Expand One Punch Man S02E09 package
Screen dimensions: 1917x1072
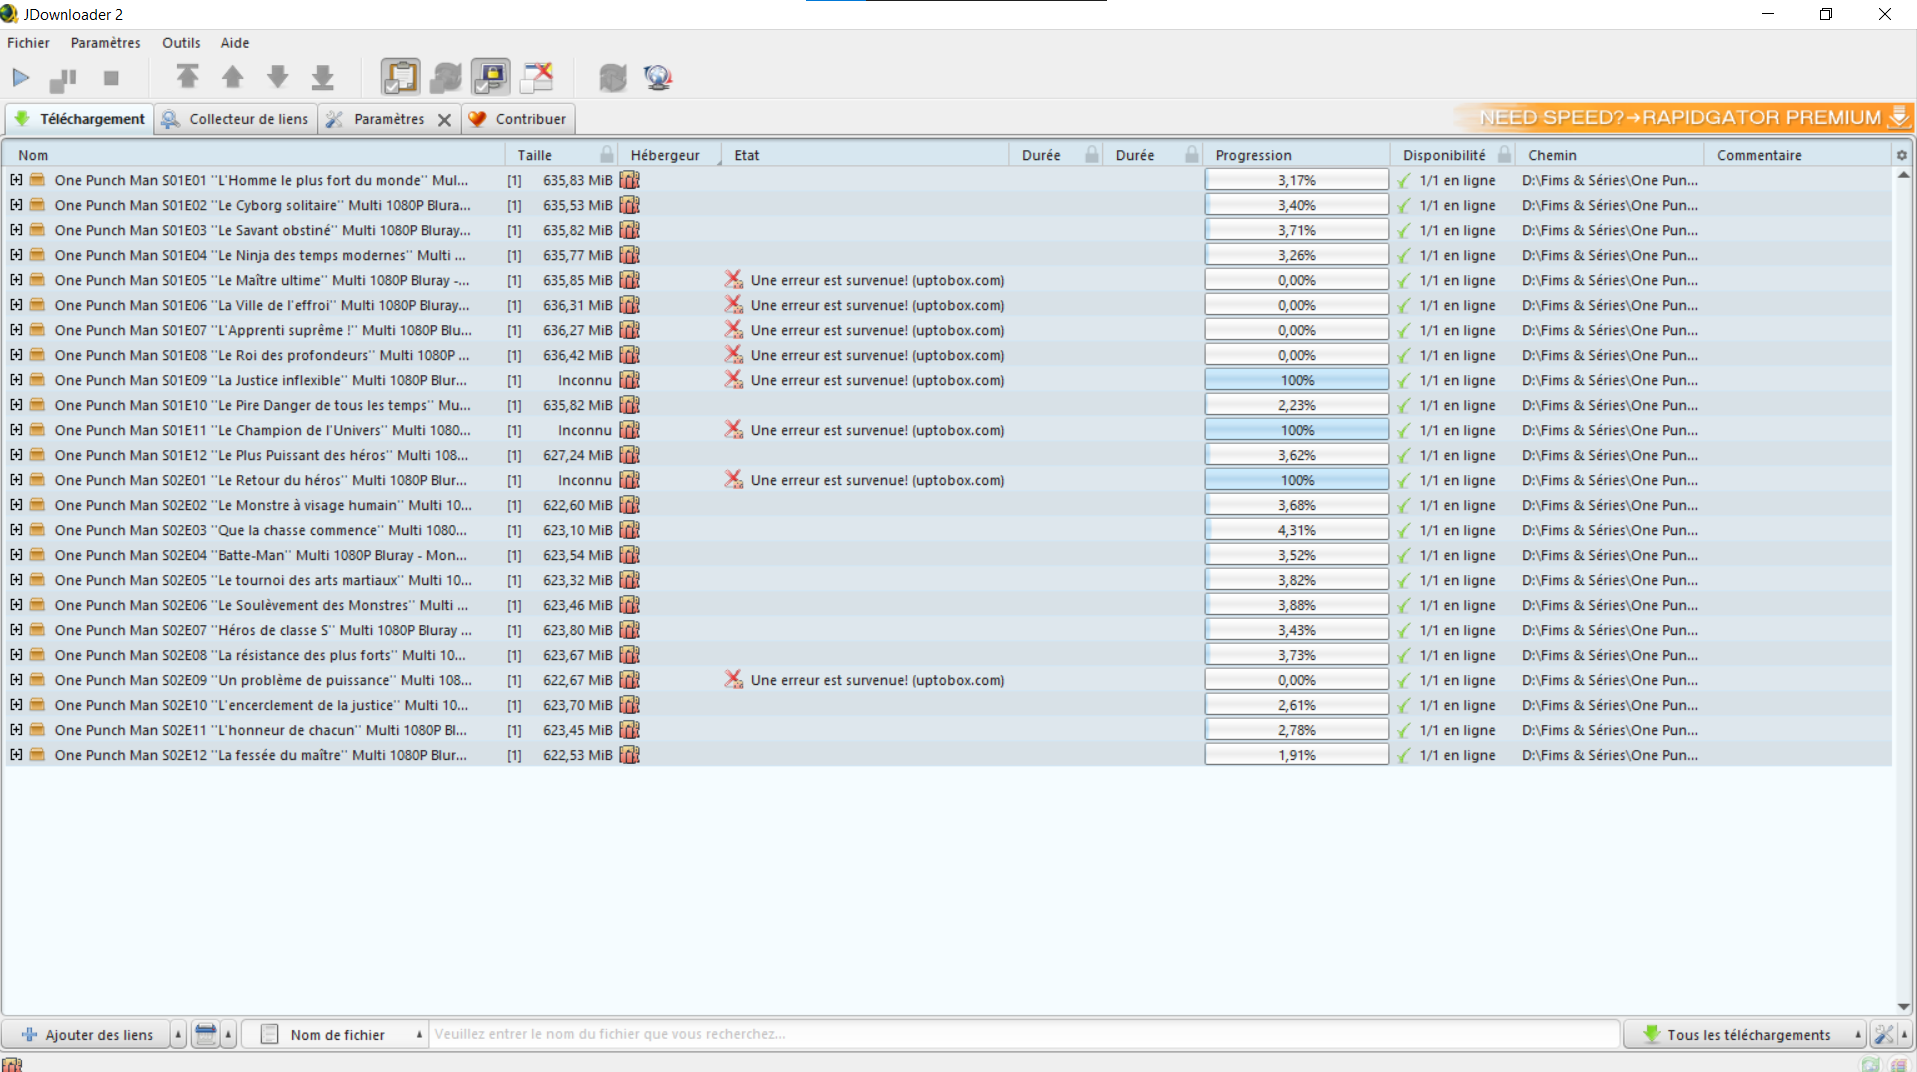(x=16, y=680)
